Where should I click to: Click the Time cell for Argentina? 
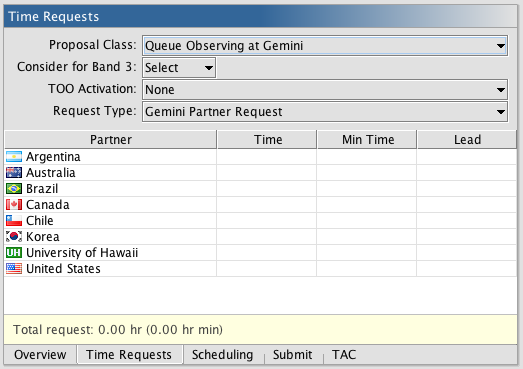pos(267,156)
